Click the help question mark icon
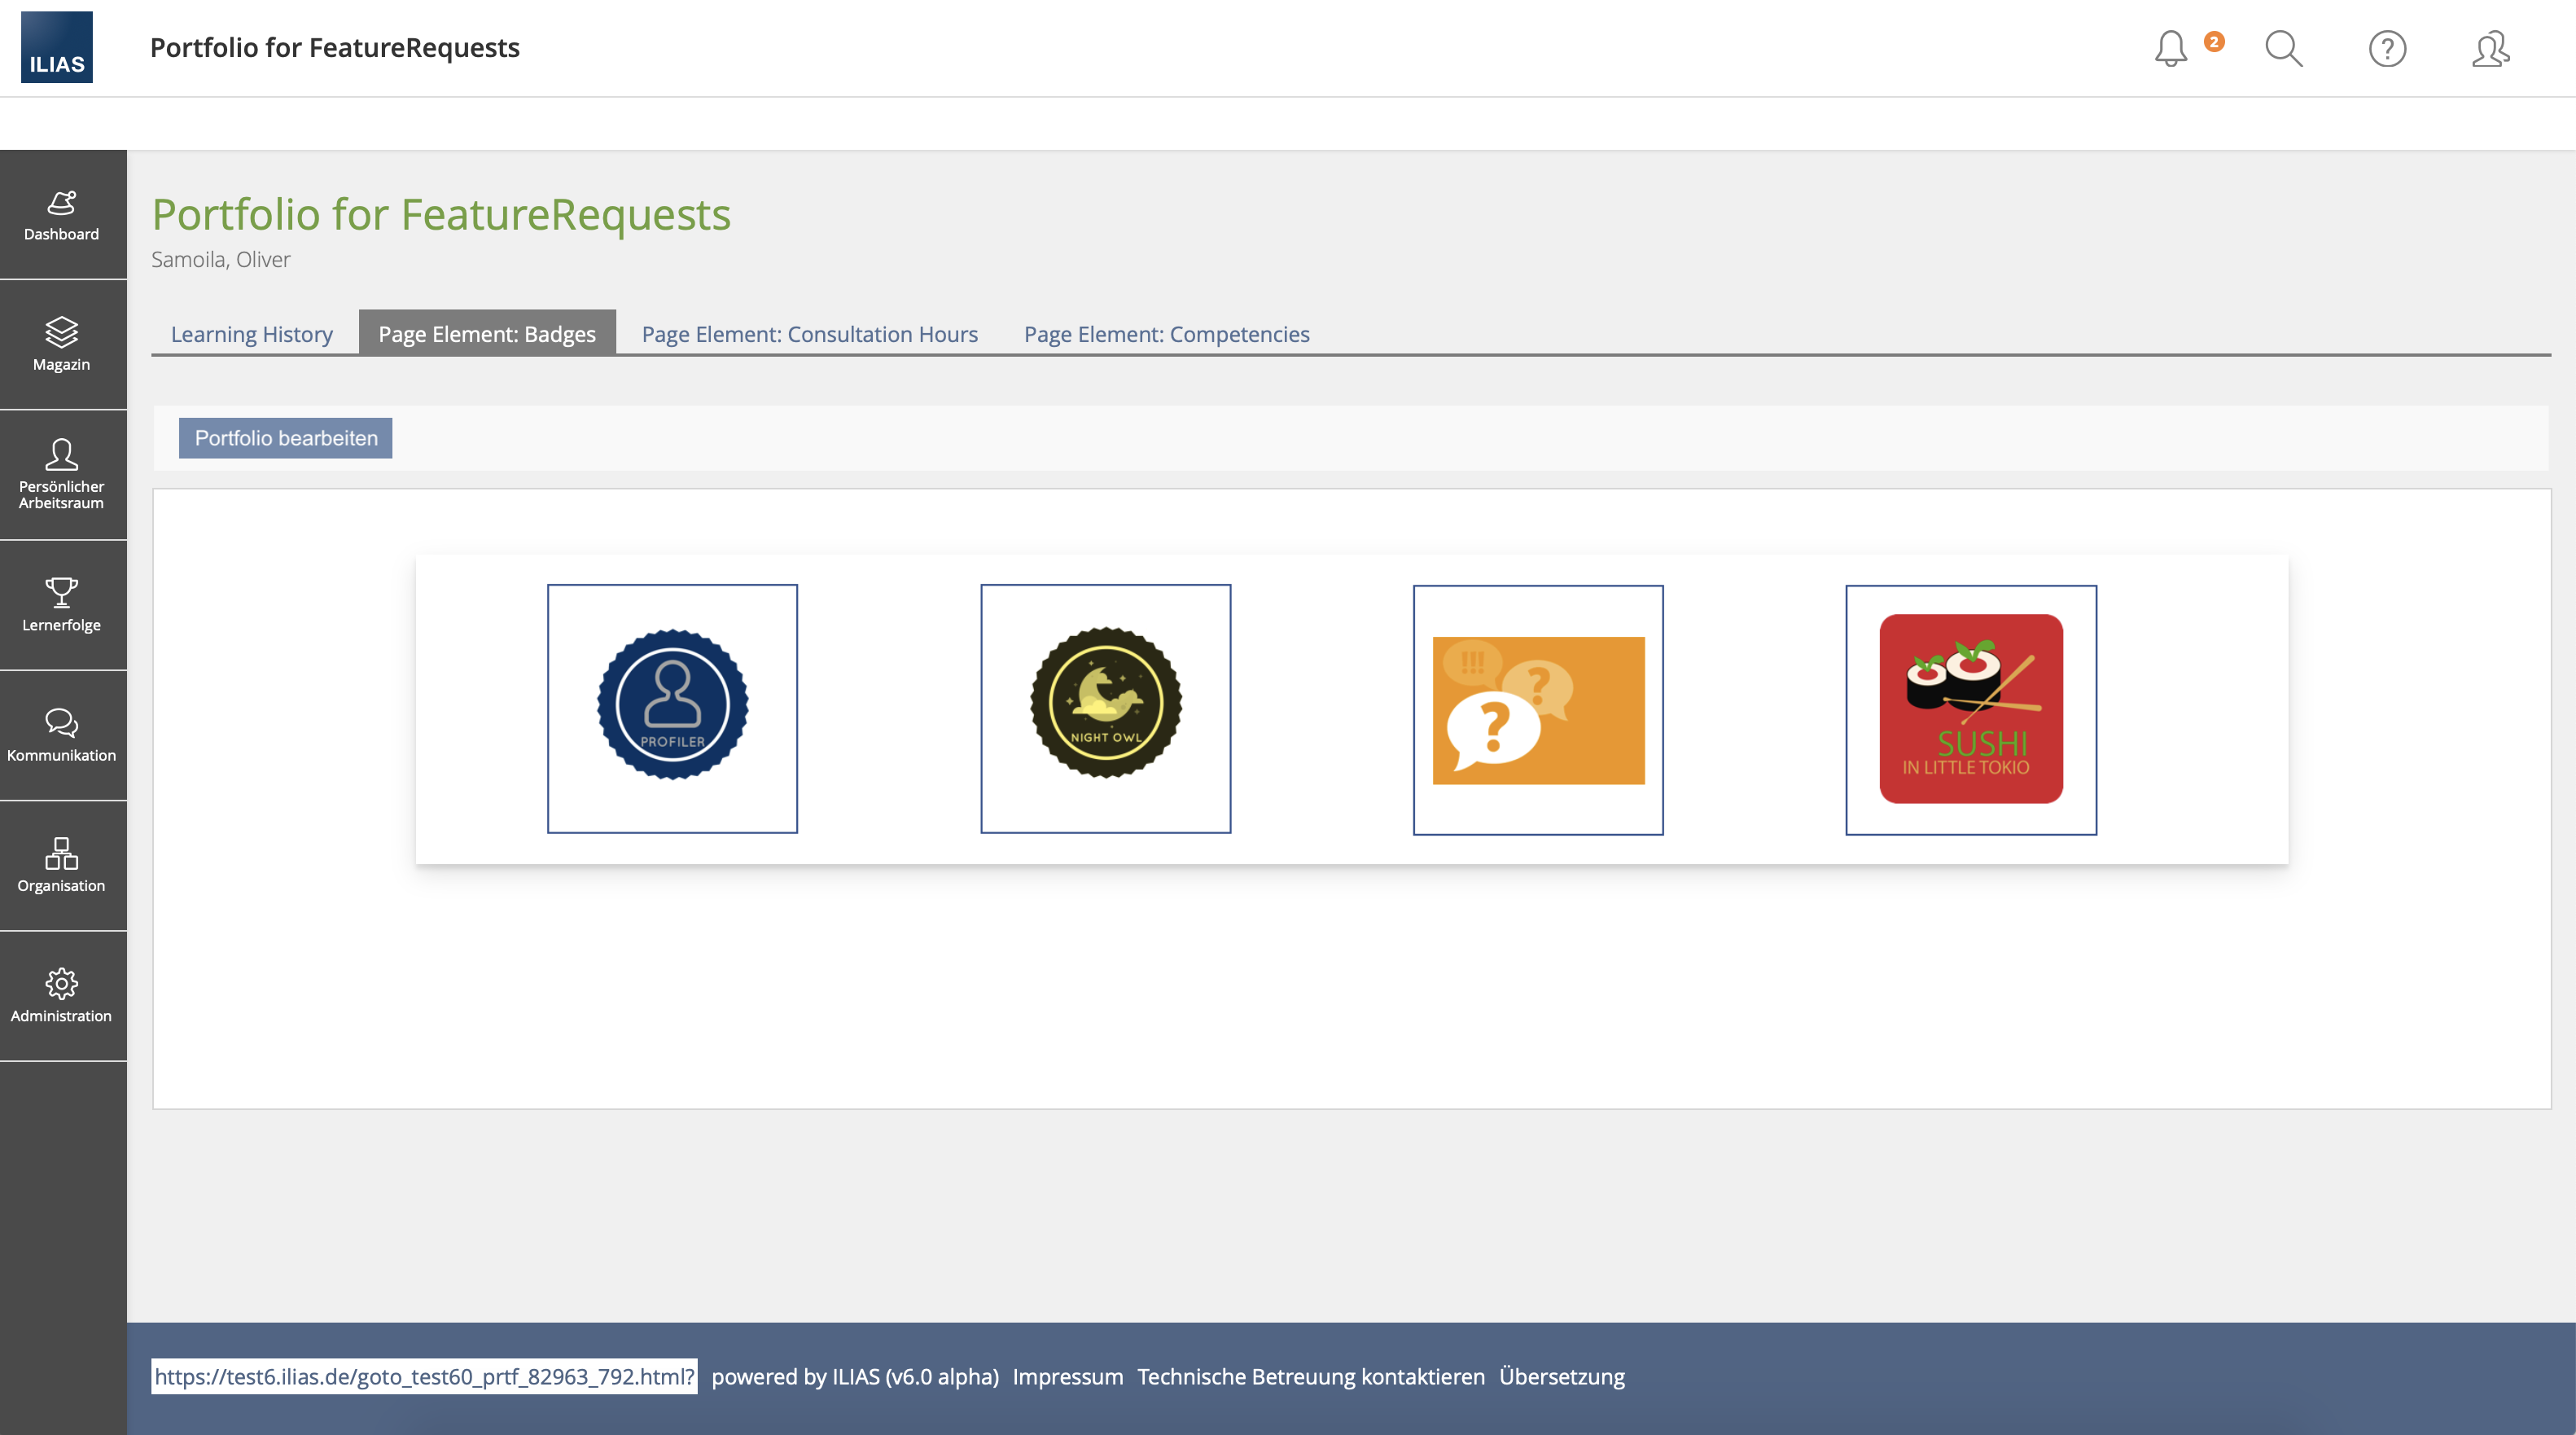Image resolution: width=2576 pixels, height=1435 pixels. point(2387,48)
